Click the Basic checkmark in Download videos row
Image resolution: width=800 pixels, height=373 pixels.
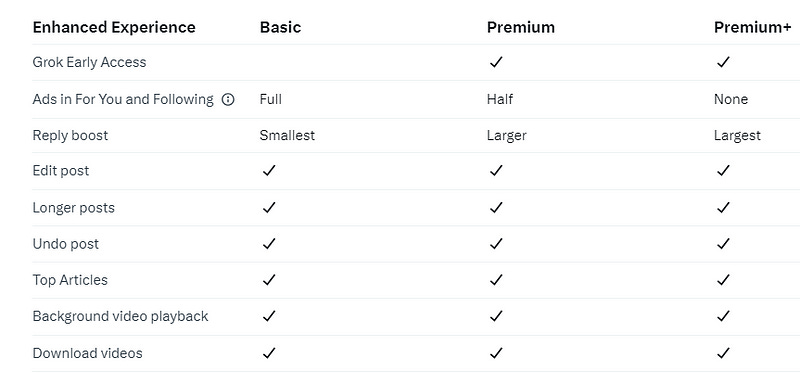click(x=268, y=353)
